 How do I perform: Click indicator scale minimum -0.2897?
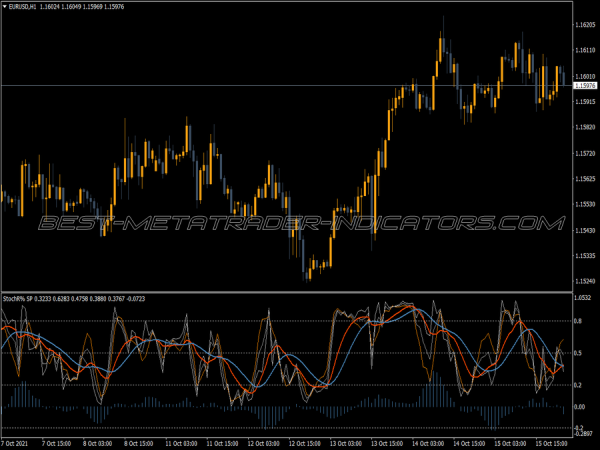coord(584,434)
